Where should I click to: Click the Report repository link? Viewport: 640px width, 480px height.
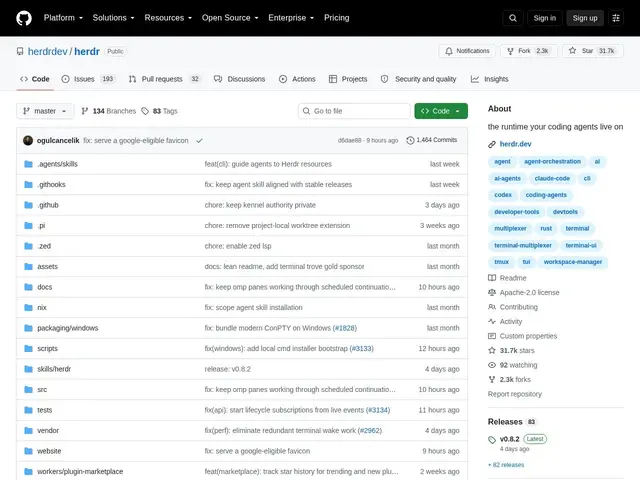[x=515, y=394]
